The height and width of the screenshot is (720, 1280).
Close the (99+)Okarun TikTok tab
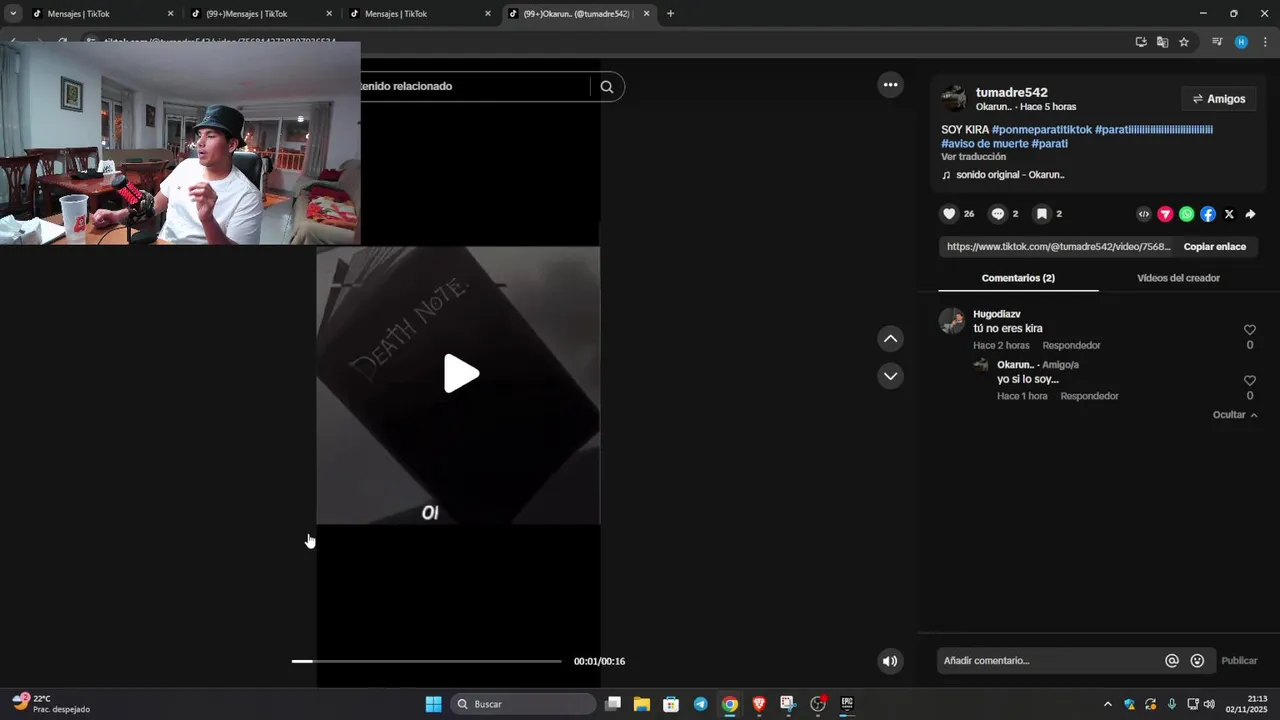(647, 14)
